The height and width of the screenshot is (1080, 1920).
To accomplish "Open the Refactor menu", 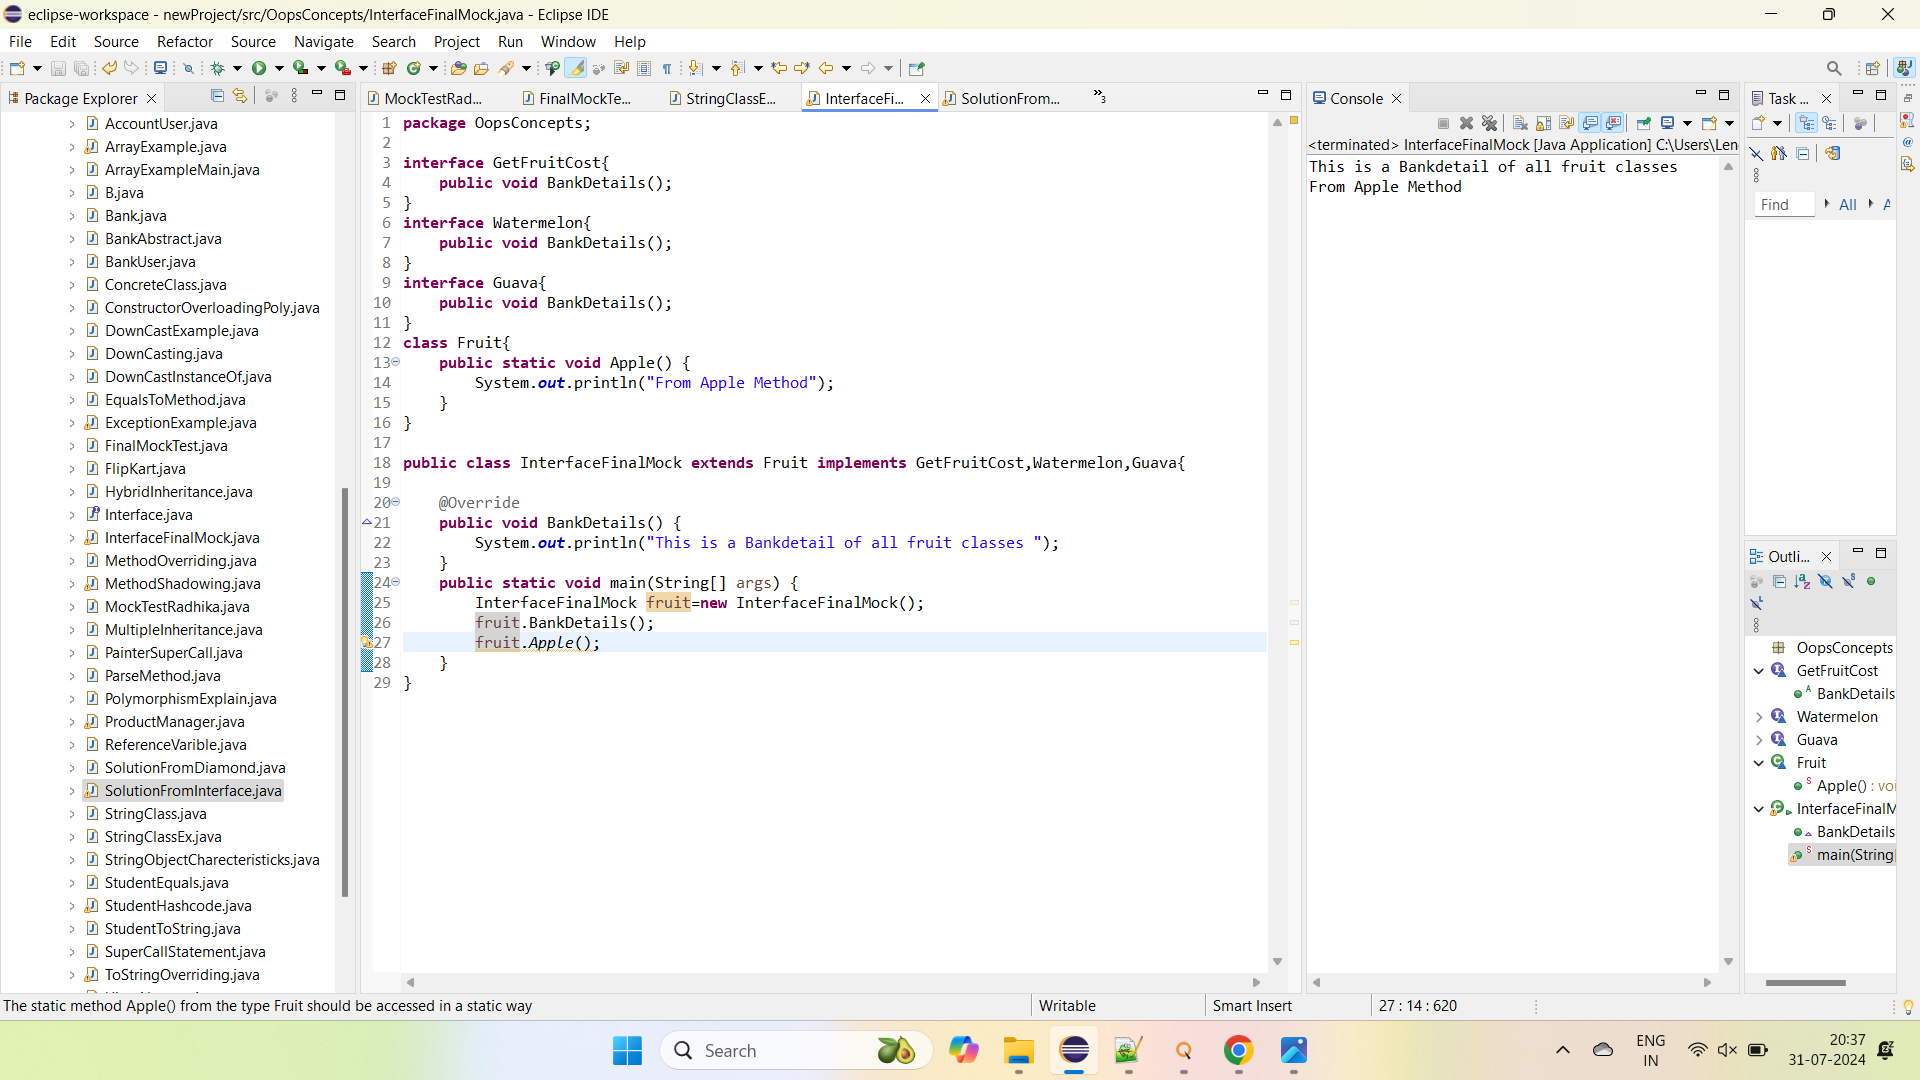I will (185, 41).
